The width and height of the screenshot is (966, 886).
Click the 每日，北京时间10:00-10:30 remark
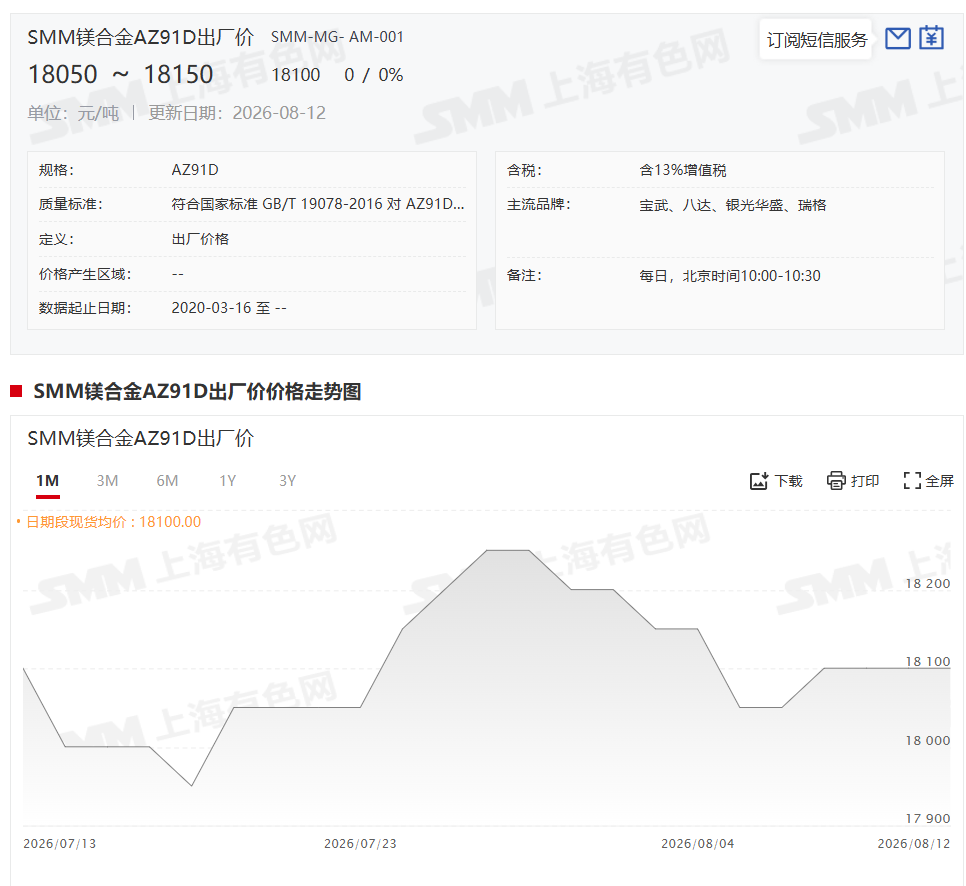pos(730,275)
